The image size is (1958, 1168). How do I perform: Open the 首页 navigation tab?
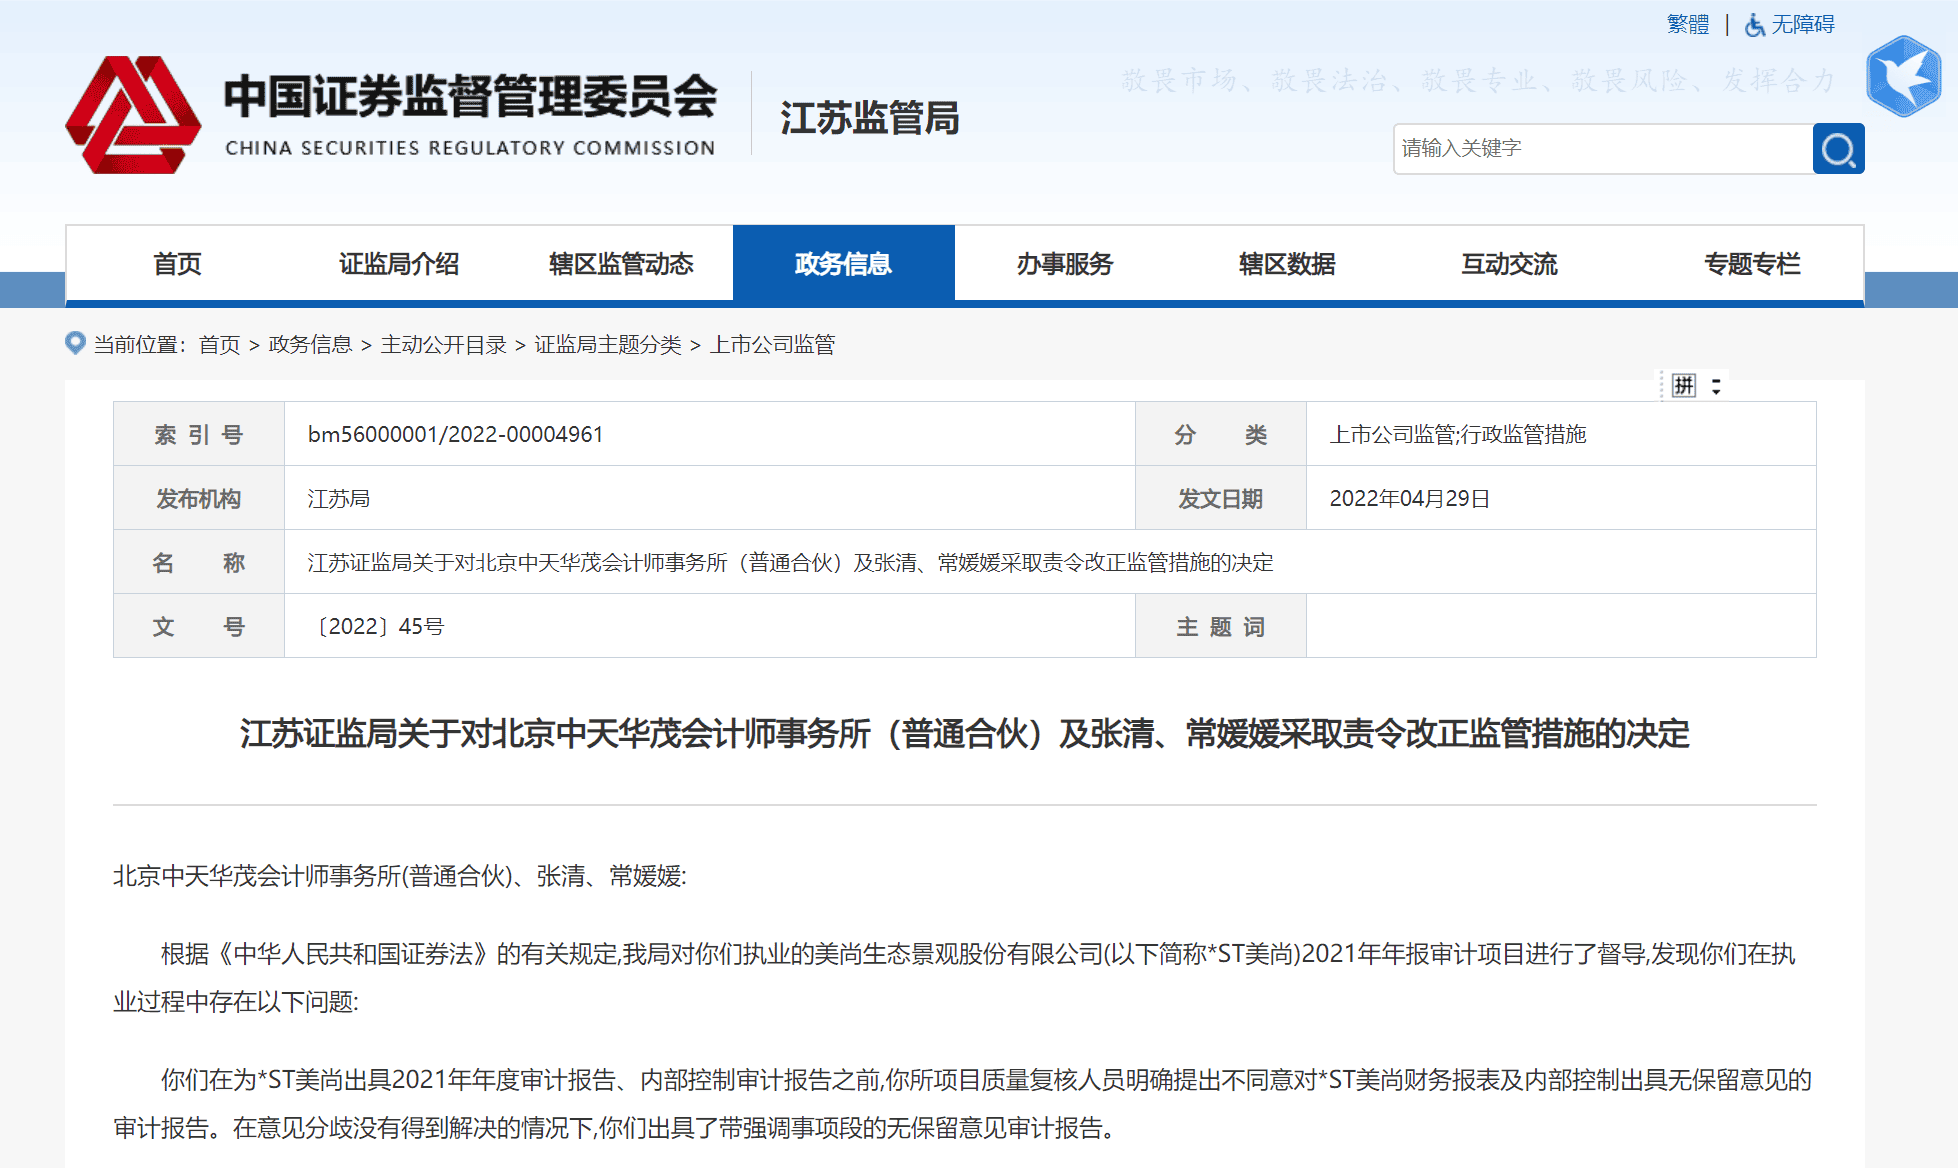tap(177, 264)
